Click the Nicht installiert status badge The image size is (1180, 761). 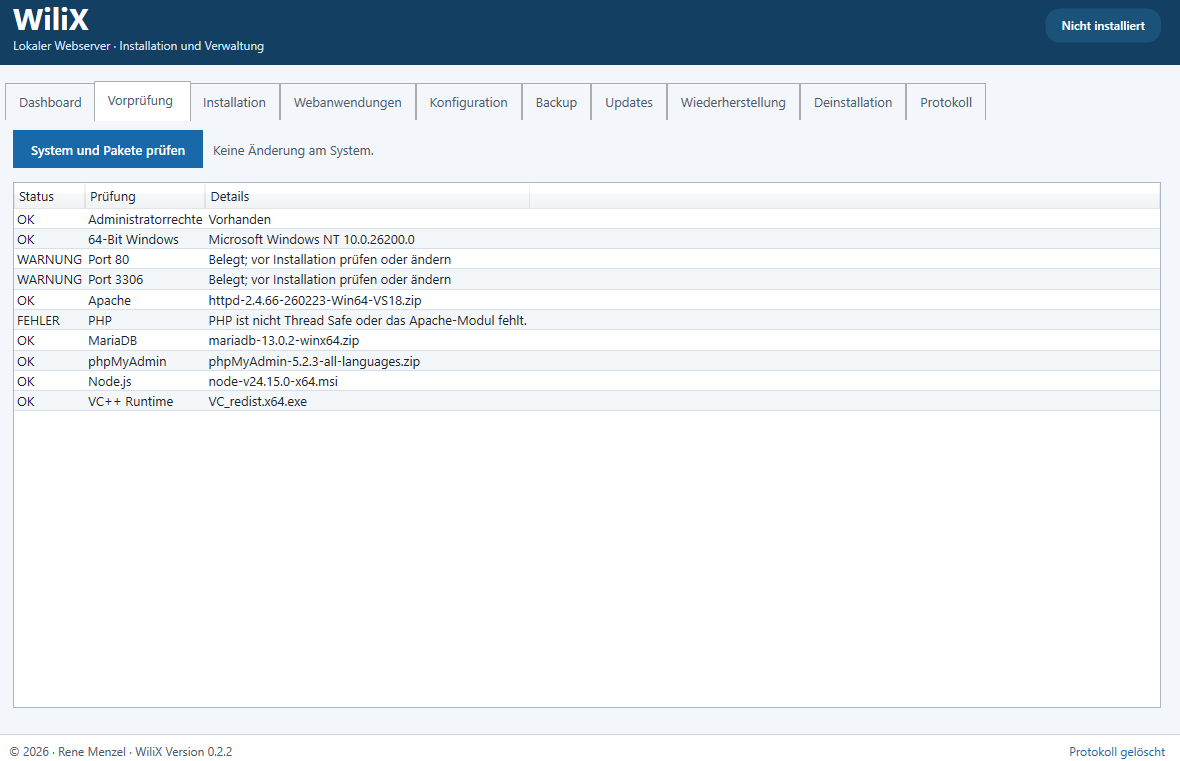click(x=1102, y=26)
